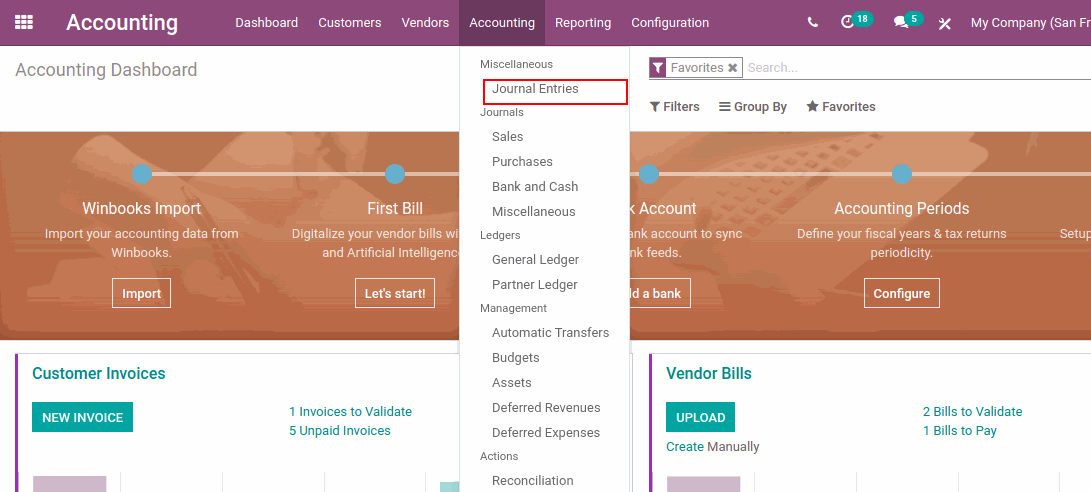Open the activities clock icon with badge 18

pos(848,22)
